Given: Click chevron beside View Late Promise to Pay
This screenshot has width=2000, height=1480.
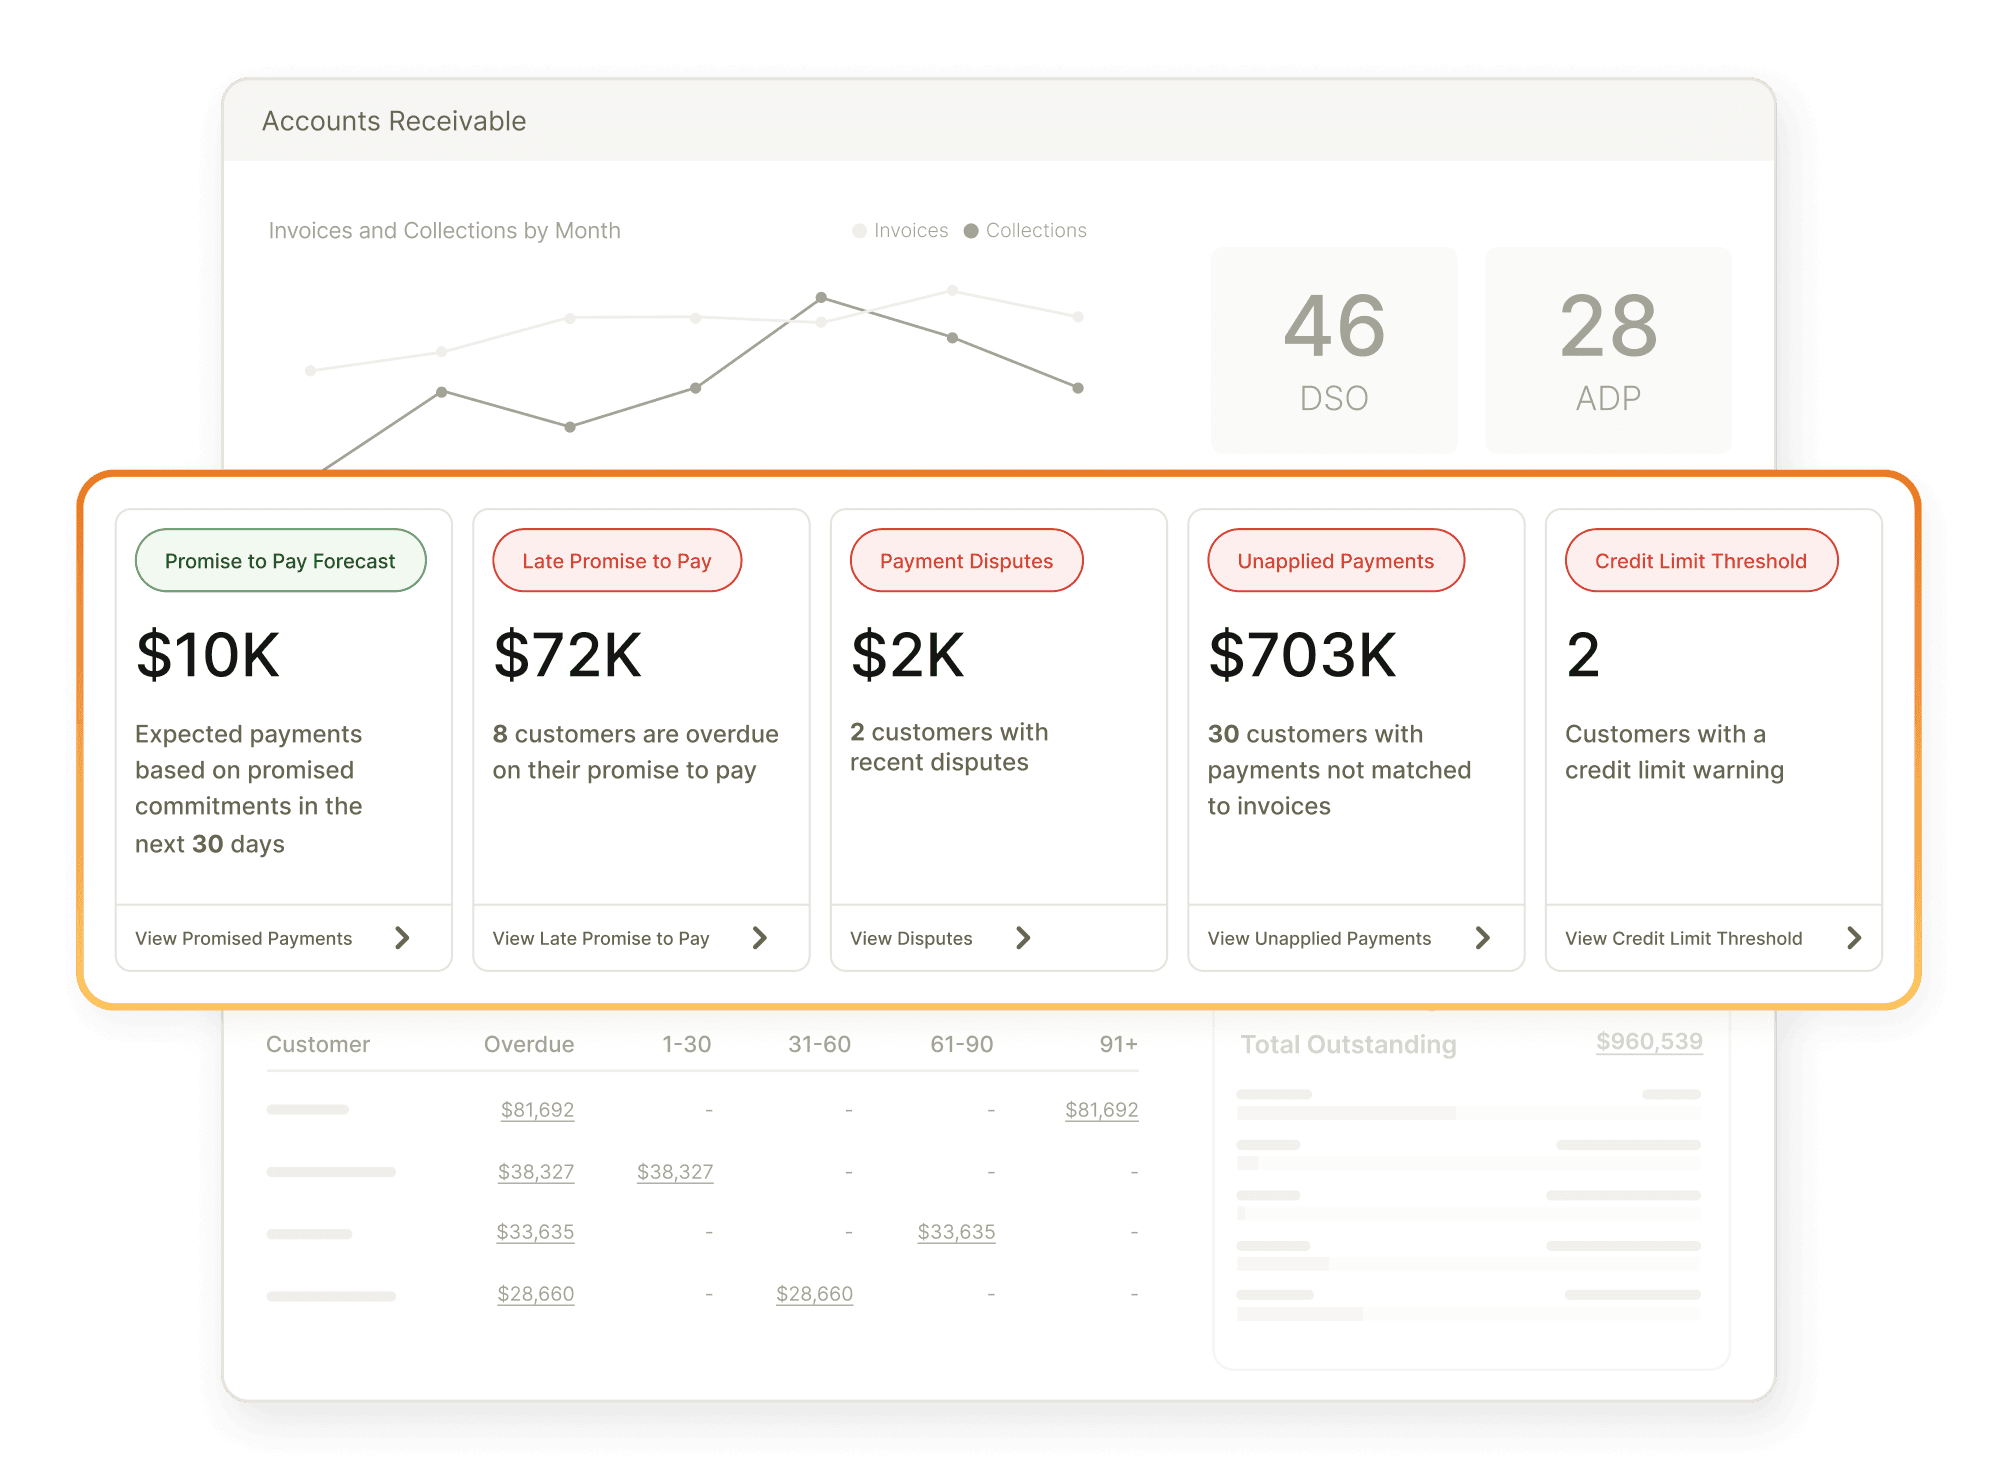Looking at the screenshot, I should tap(760, 938).
